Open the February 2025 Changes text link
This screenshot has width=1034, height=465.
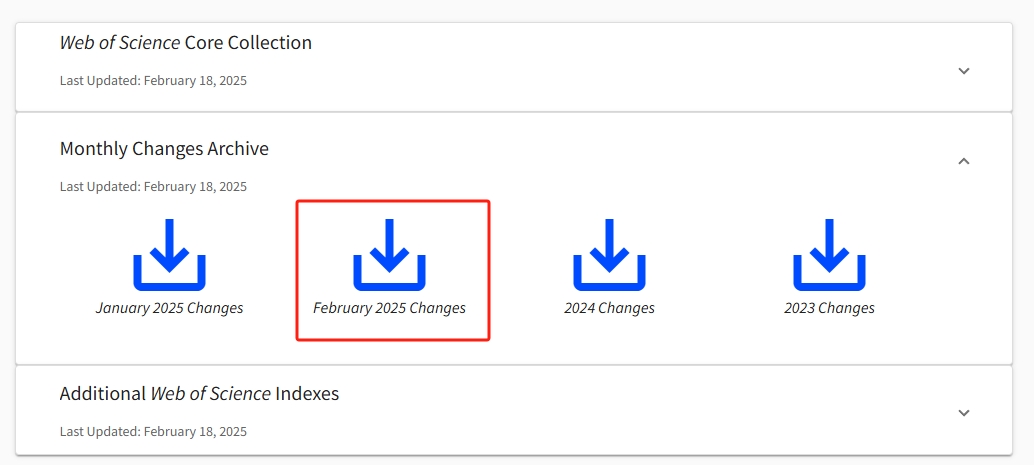coord(389,308)
